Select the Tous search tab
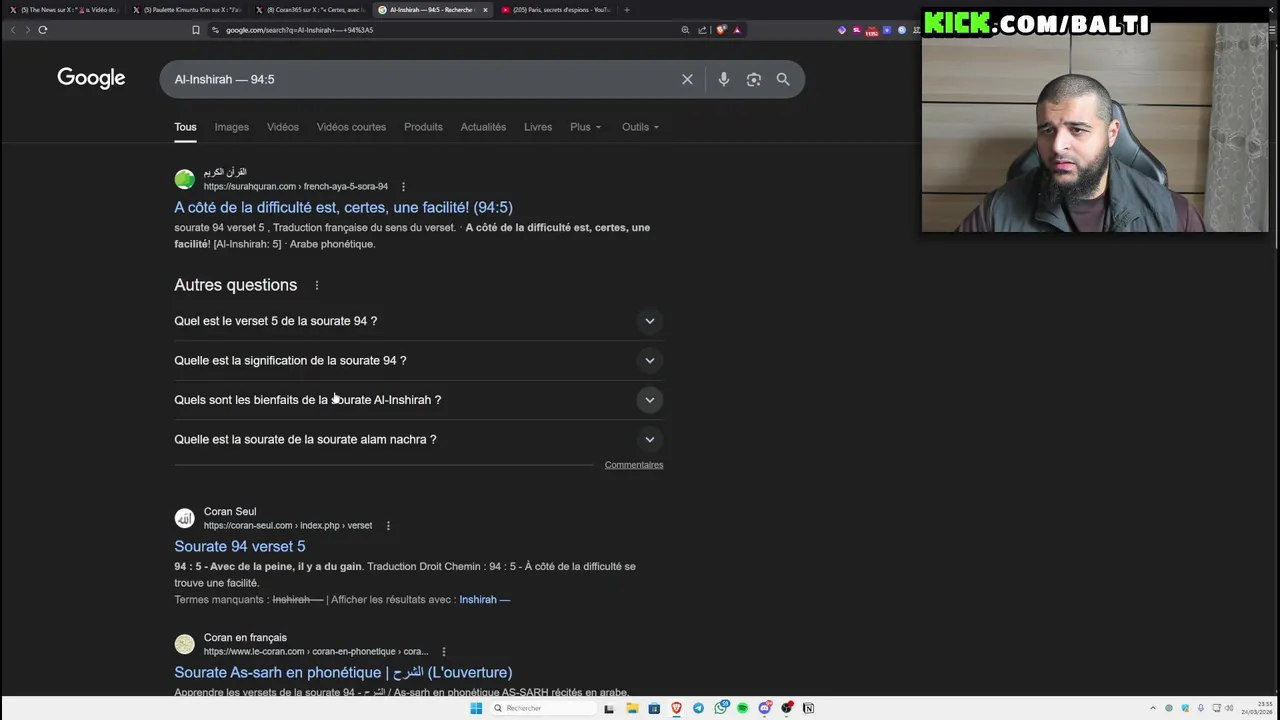Image resolution: width=1280 pixels, height=720 pixels. click(185, 127)
